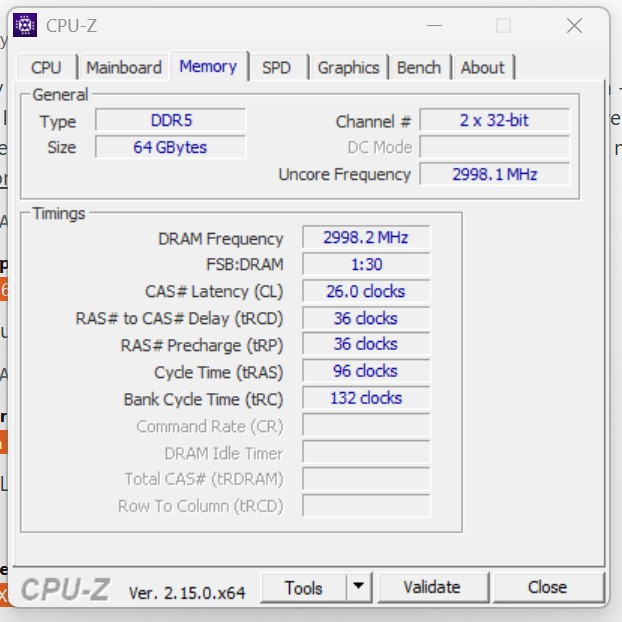This screenshot has height=622, width=622.
Task: Click the empty Row To Column (tRCD) field
Action: [x=366, y=506]
